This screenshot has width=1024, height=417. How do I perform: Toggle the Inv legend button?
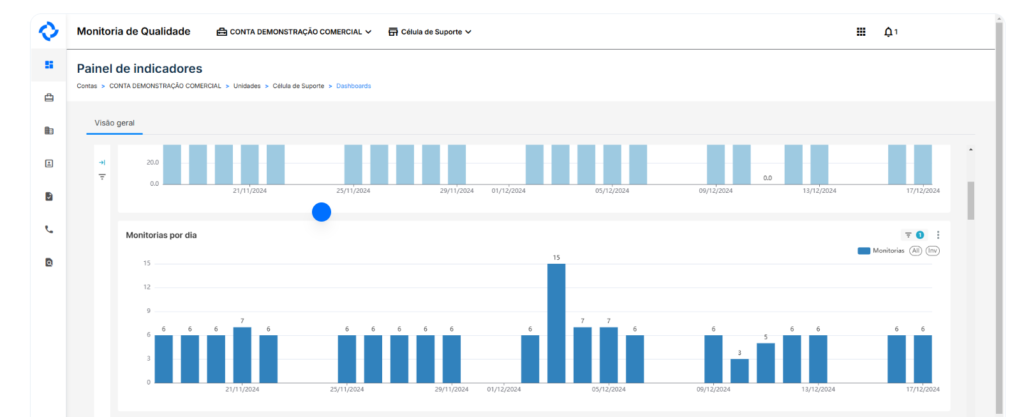(x=932, y=251)
